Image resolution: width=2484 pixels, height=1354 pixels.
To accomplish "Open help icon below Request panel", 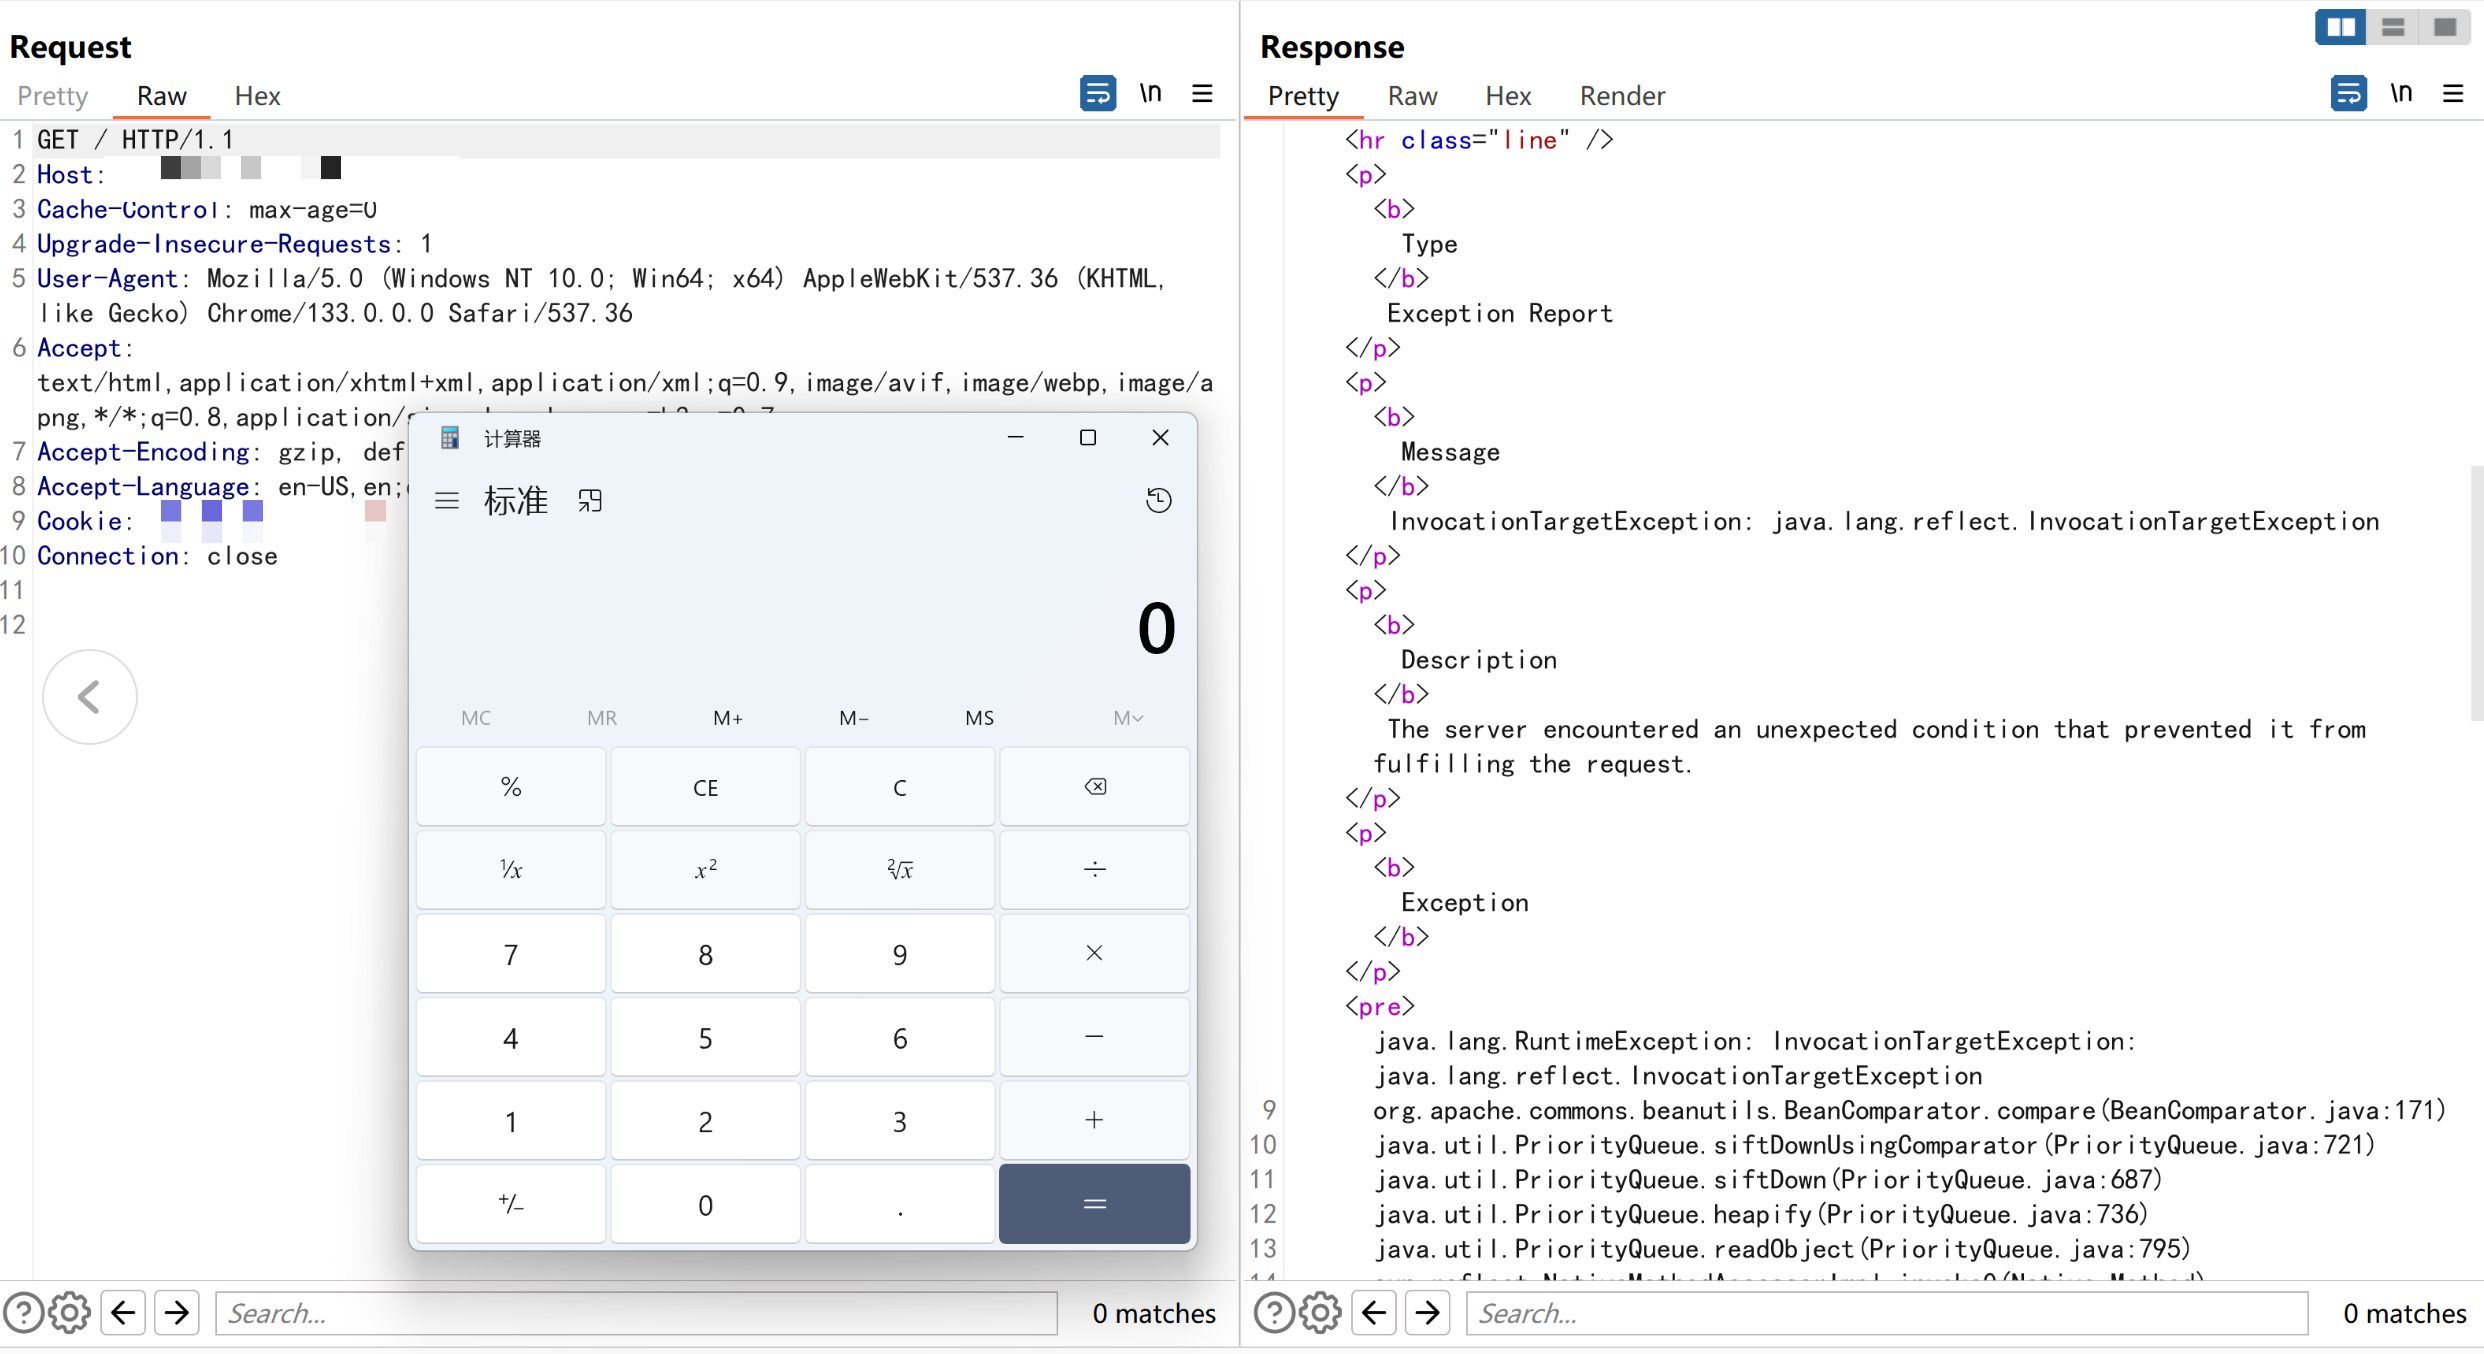I will (23, 1312).
